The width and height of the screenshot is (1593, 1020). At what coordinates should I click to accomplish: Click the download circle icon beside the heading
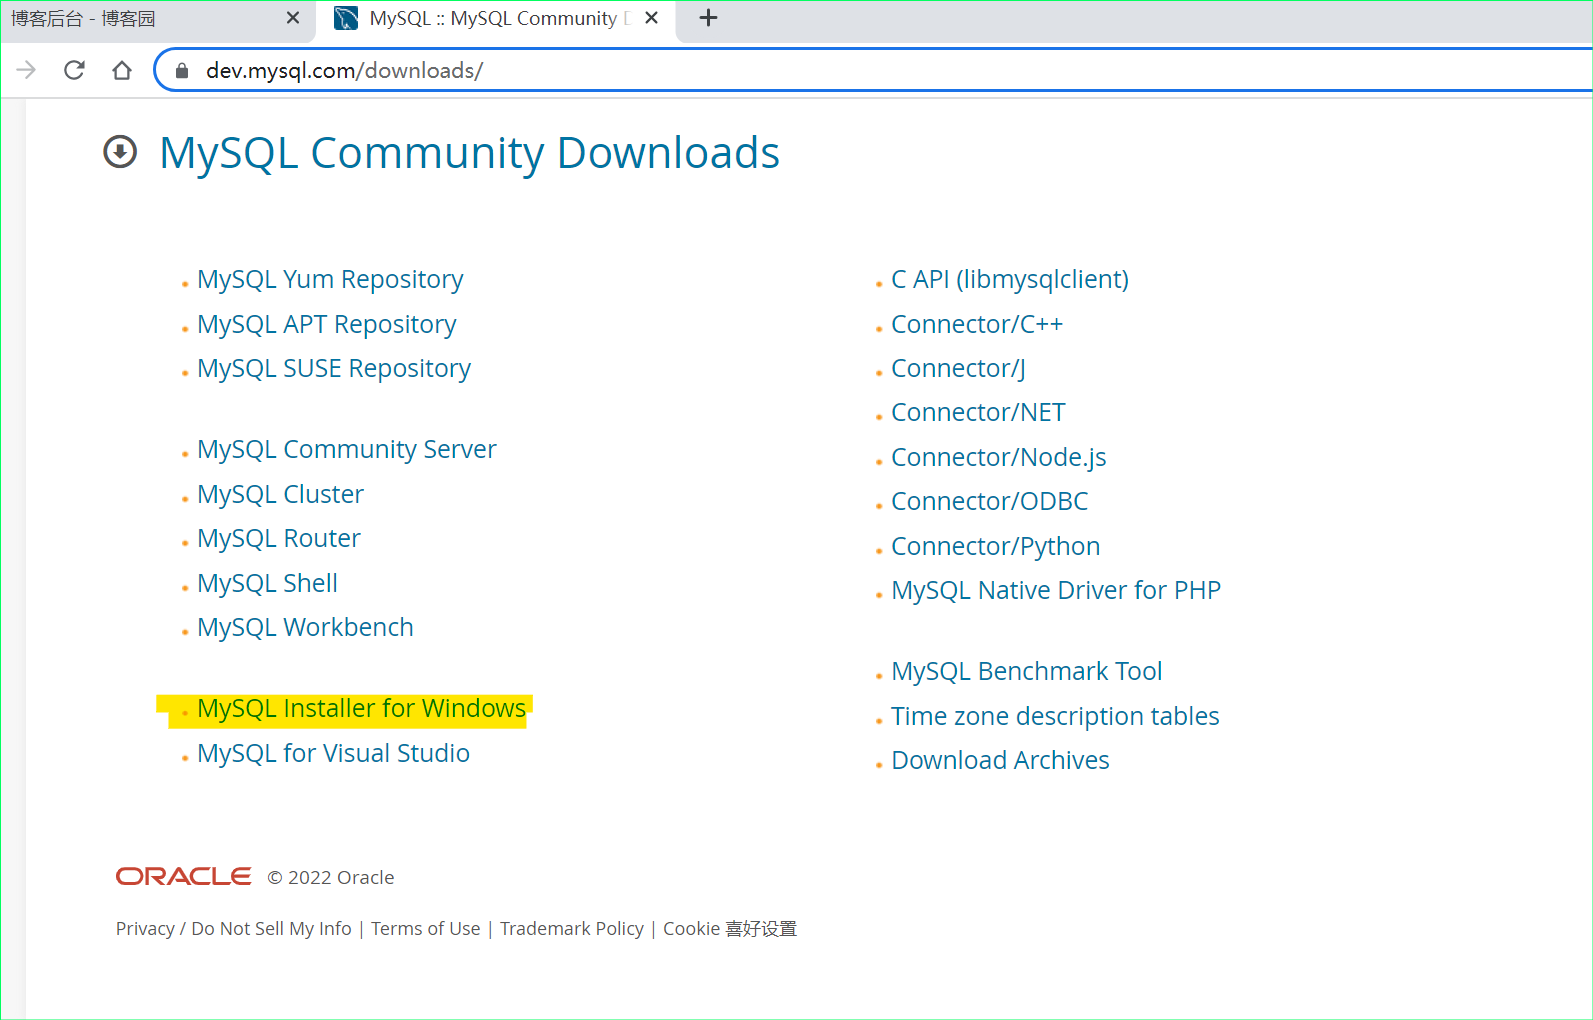pyautogui.click(x=120, y=152)
